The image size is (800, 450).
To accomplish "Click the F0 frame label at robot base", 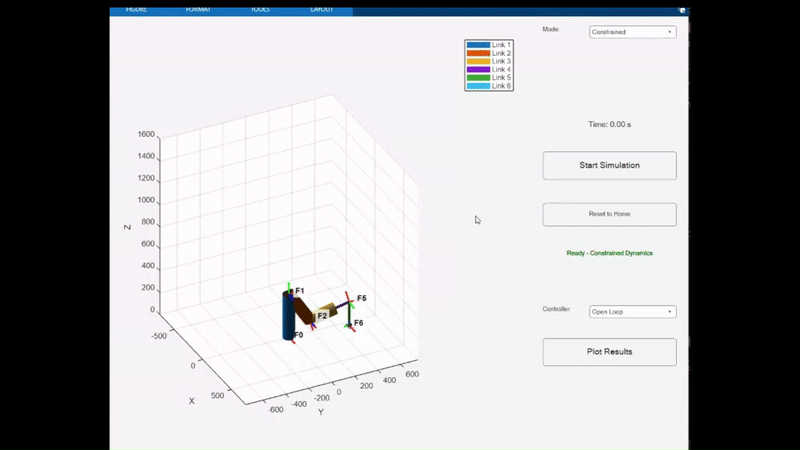I will tap(298, 335).
